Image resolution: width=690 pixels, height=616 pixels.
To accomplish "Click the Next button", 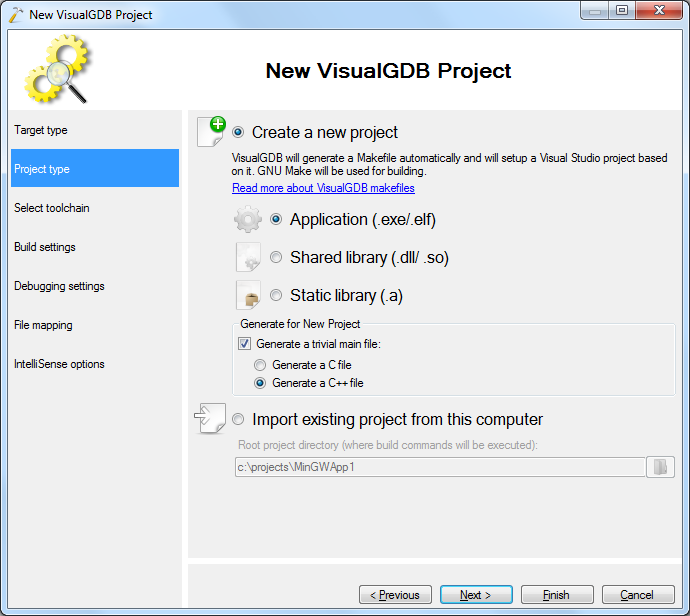I will click(476, 595).
